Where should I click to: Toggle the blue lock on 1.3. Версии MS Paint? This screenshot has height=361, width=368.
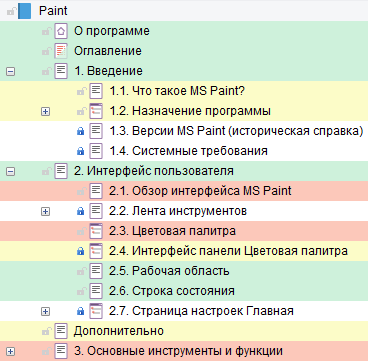pos(80,132)
